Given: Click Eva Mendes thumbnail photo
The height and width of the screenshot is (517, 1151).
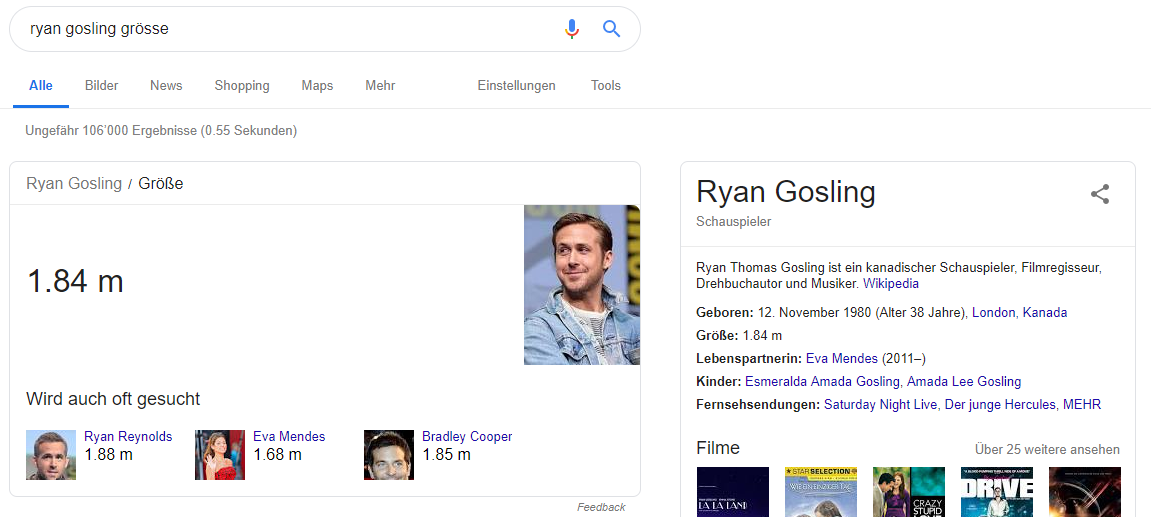Looking at the screenshot, I should point(220,455).
